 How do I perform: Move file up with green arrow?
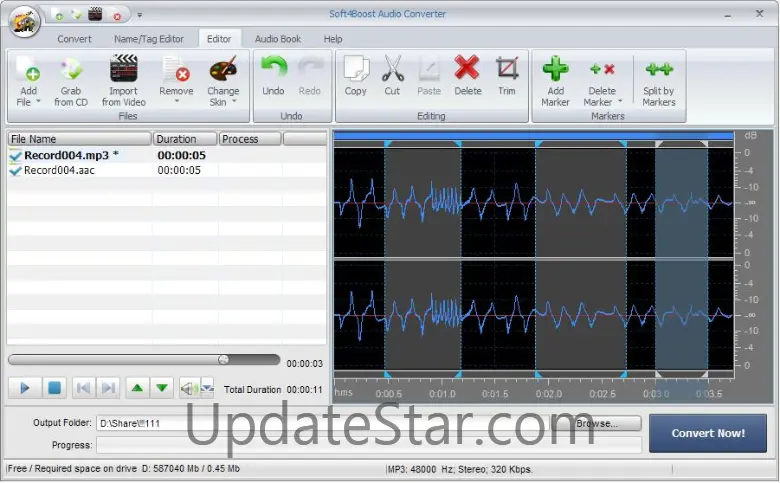pos(137,387)
